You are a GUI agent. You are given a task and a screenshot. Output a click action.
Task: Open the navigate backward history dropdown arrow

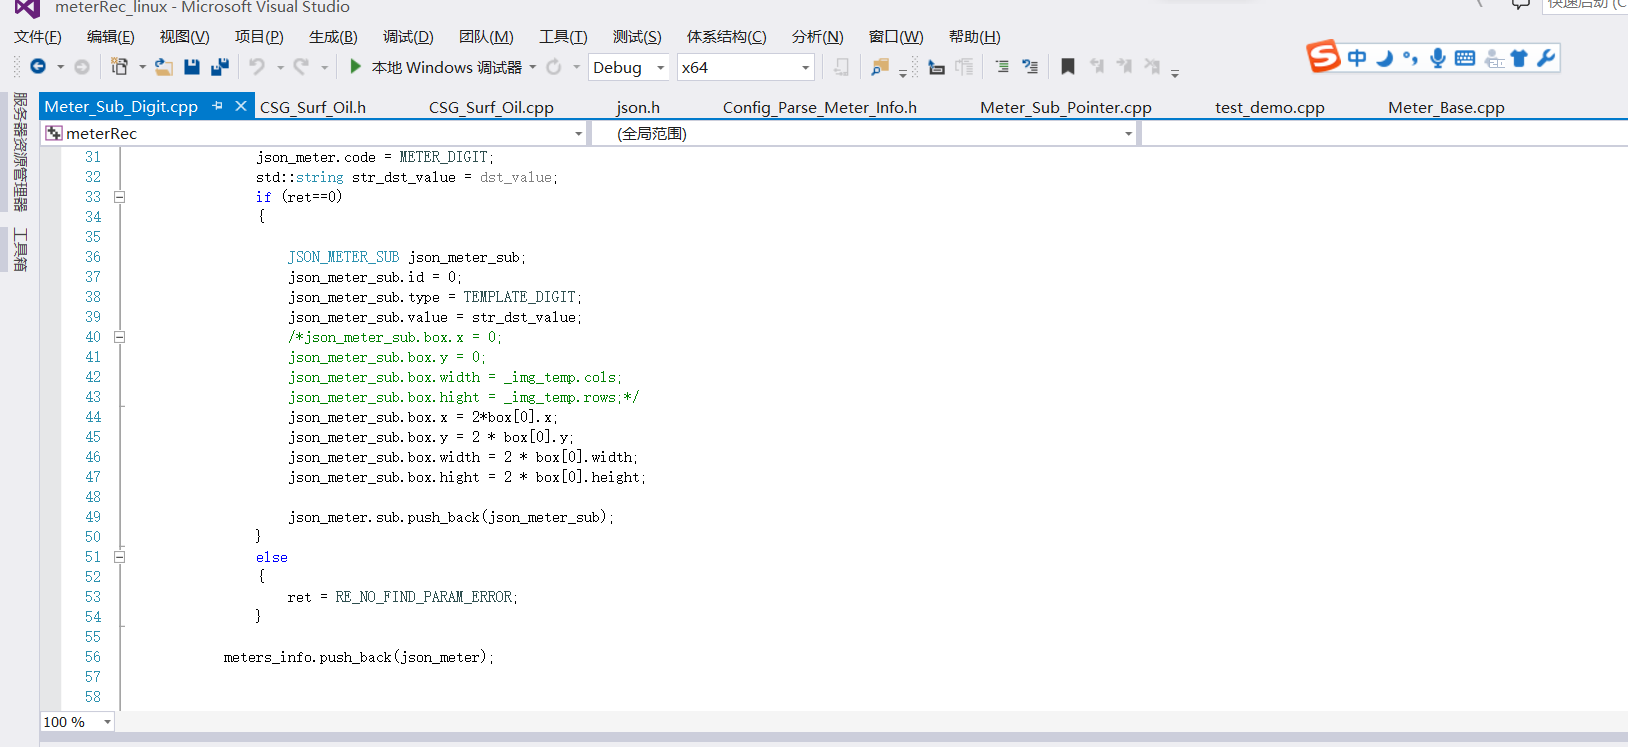point(61,67)
